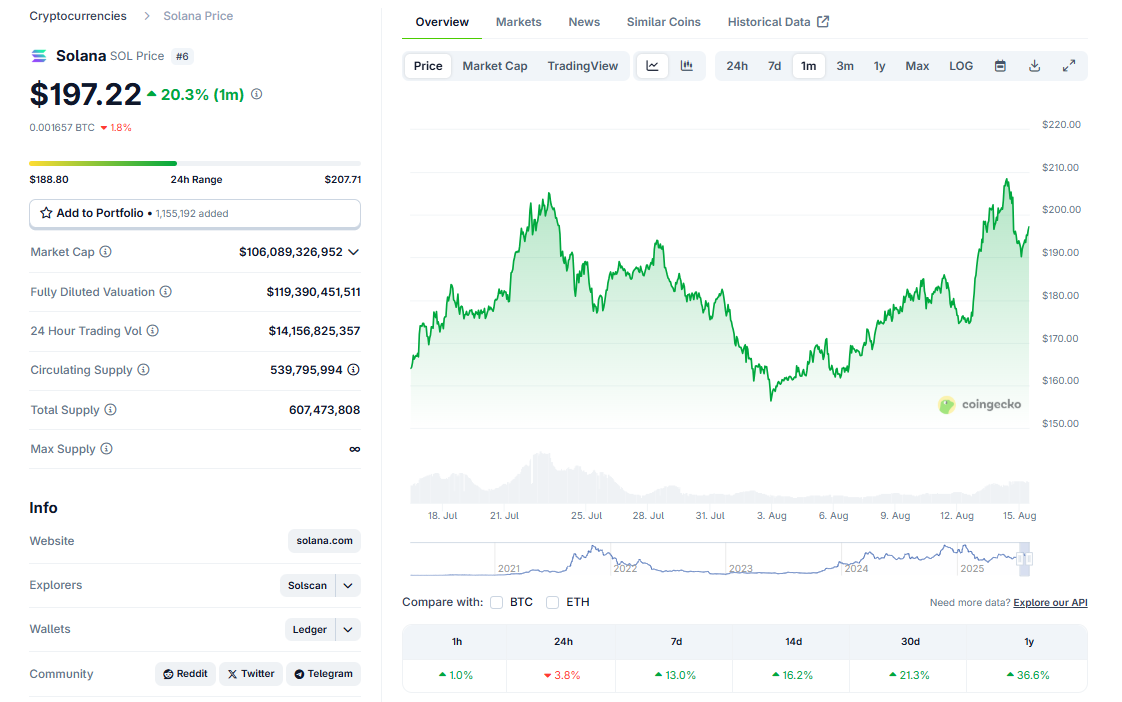Viewport: 1122px width, 702px height.
Task: Enable ETH comparison checkbox
Action: [x=552, y=603]
